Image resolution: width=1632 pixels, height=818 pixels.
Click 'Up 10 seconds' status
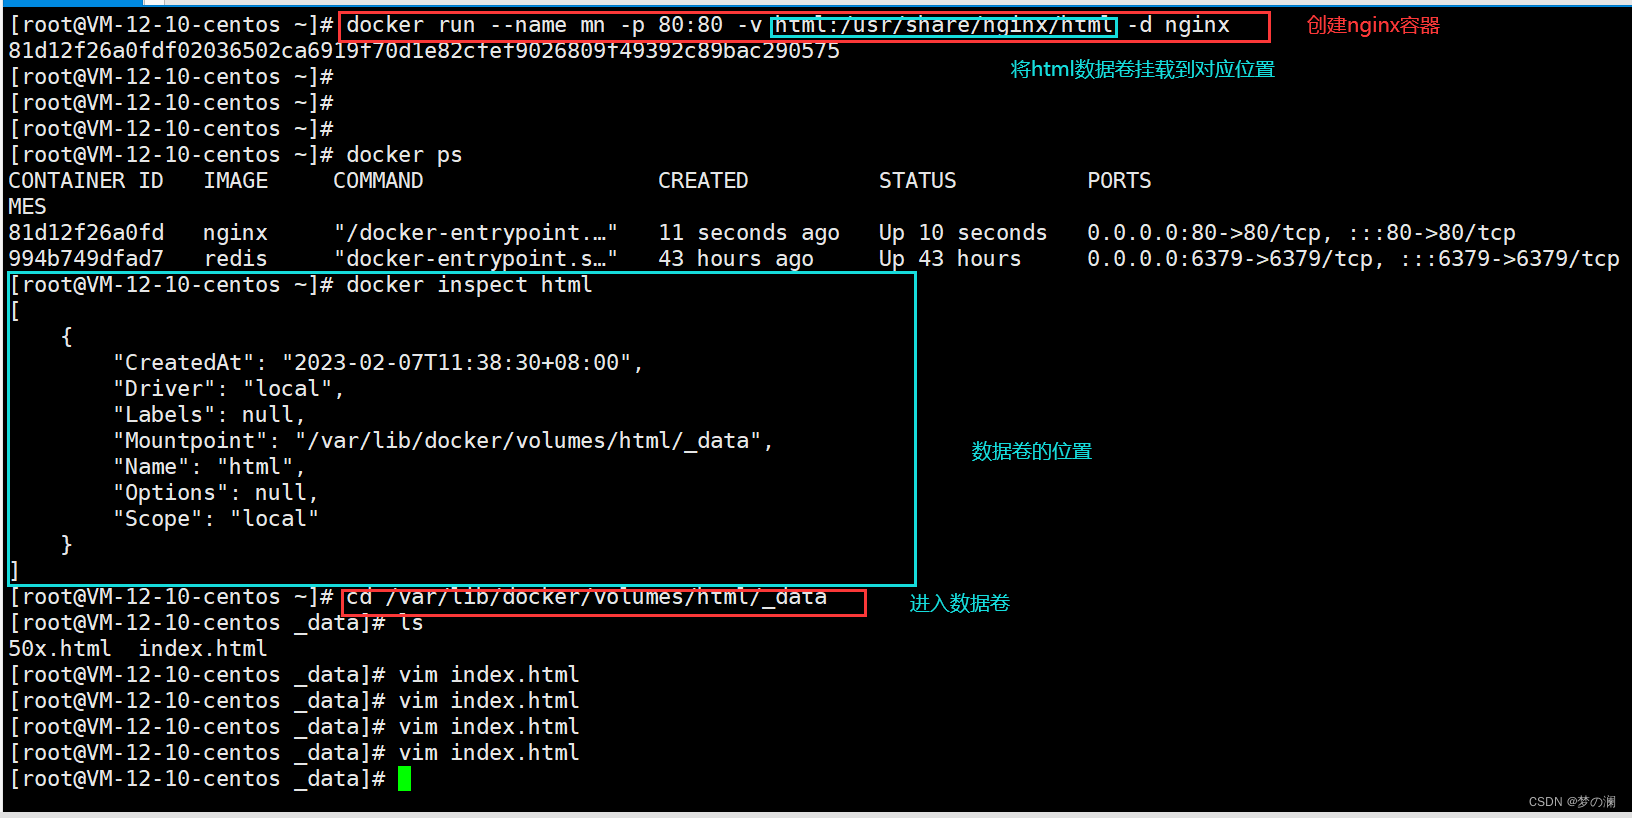963,233
